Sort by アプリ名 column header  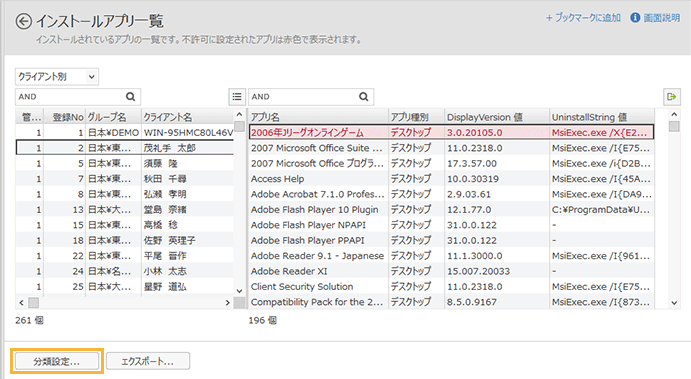[318, 117]
